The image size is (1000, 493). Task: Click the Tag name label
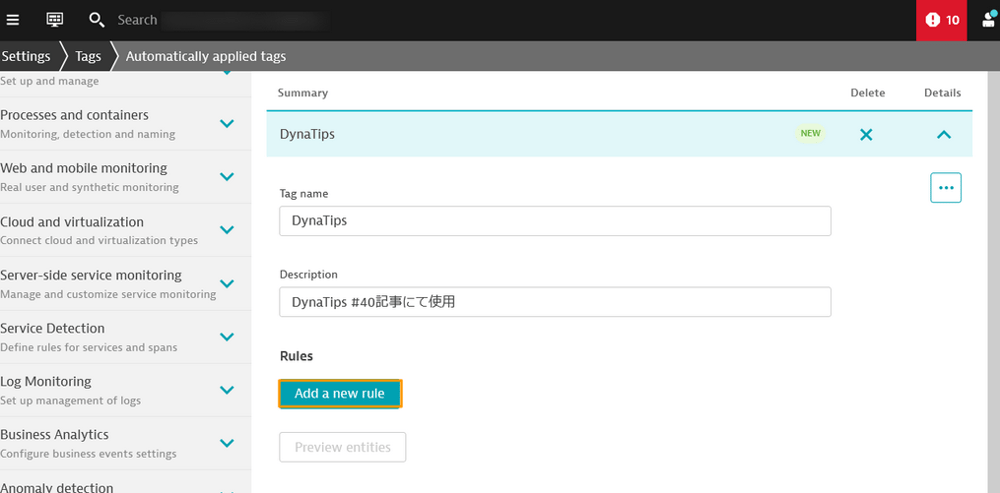coord(304,193)
